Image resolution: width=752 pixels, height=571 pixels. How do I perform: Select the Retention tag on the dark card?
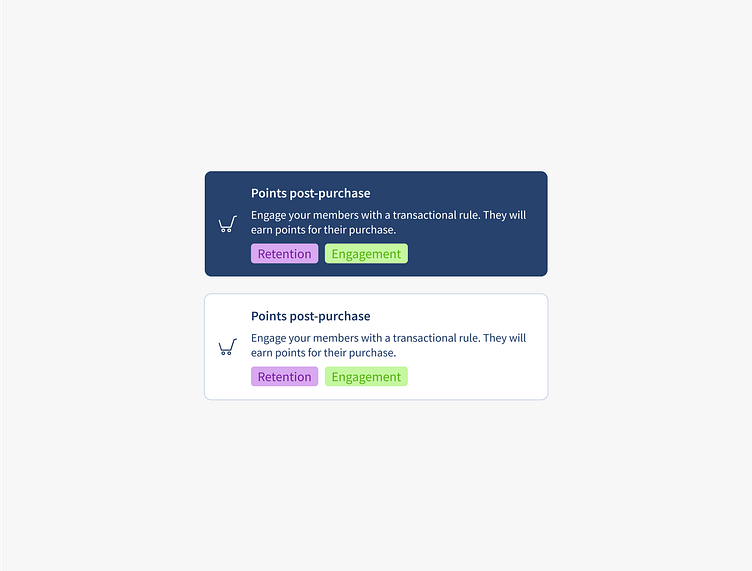point(284,254)
